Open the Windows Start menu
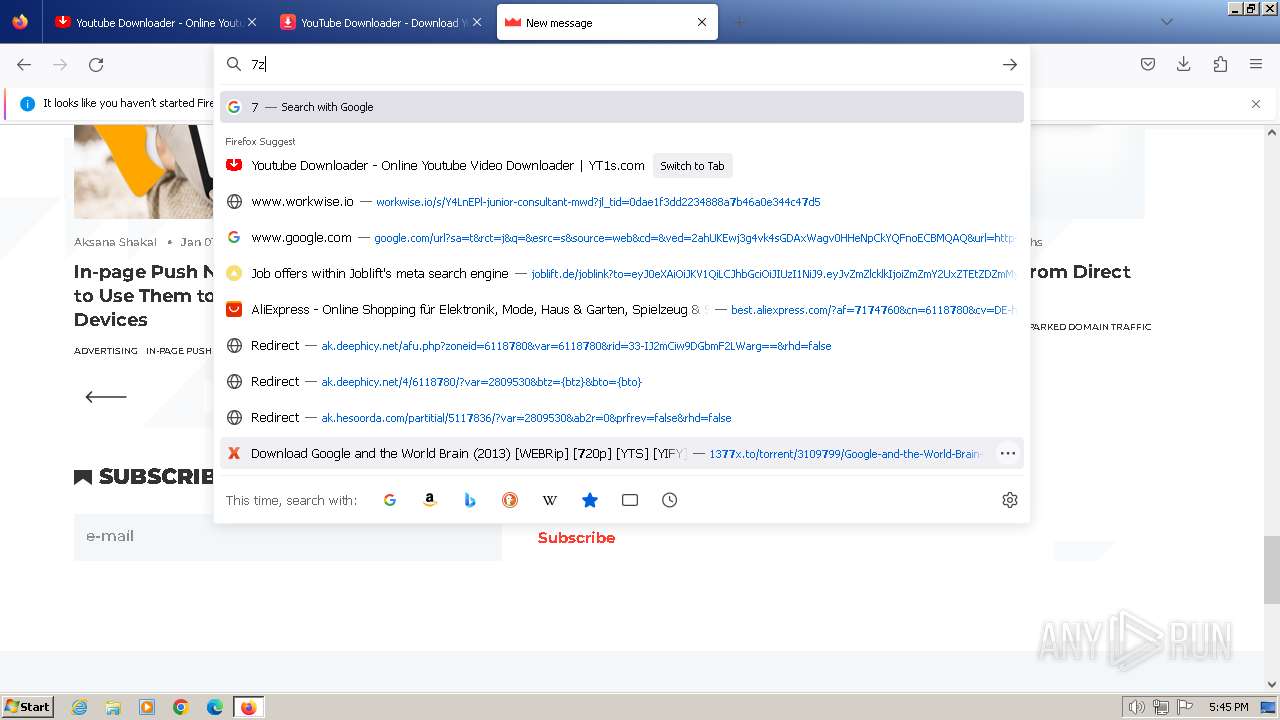This screenshot has width=1280, height=720. tap(27, 707)
